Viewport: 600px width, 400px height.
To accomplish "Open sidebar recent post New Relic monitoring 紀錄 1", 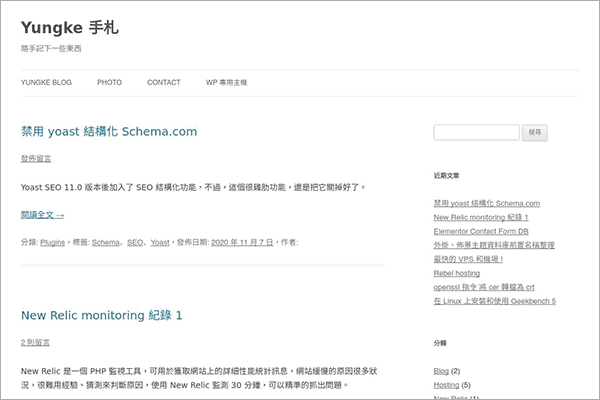I will (481, 217).
